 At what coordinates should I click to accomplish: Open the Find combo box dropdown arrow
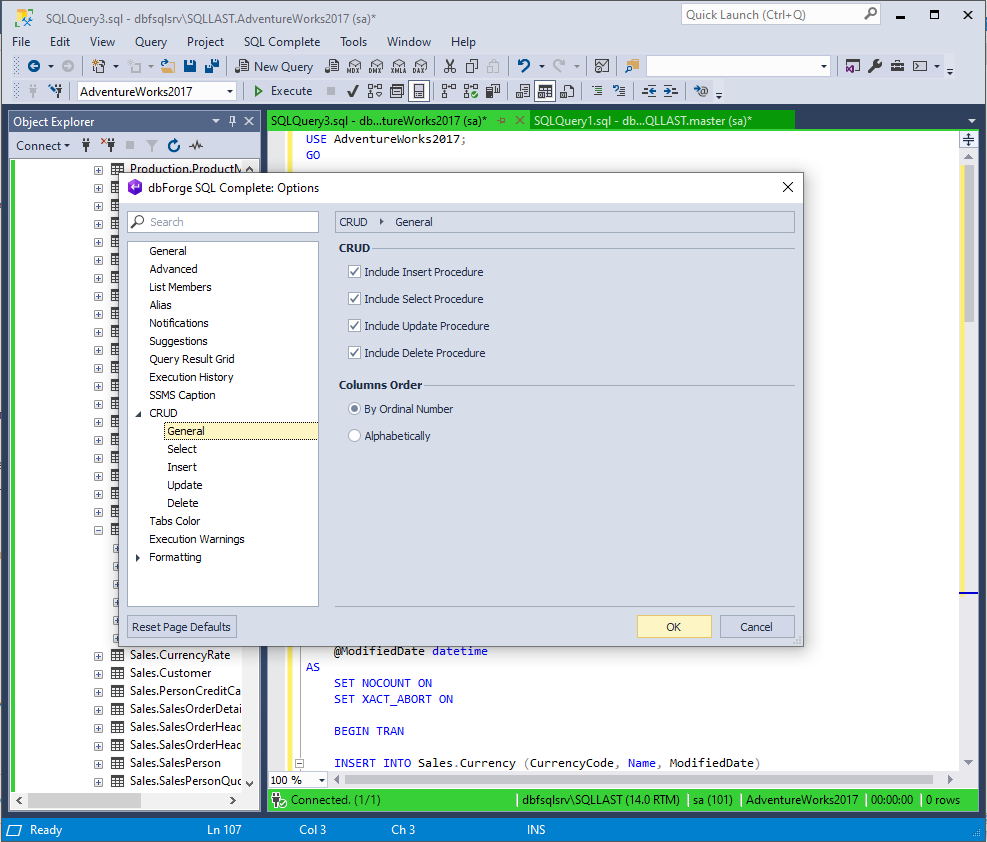(823, 66)
